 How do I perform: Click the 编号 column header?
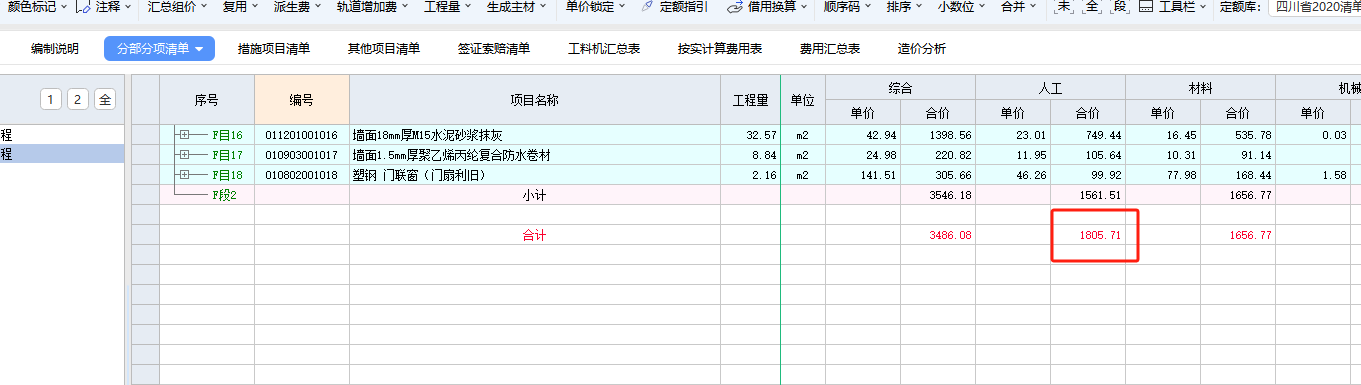click(302, 100)
